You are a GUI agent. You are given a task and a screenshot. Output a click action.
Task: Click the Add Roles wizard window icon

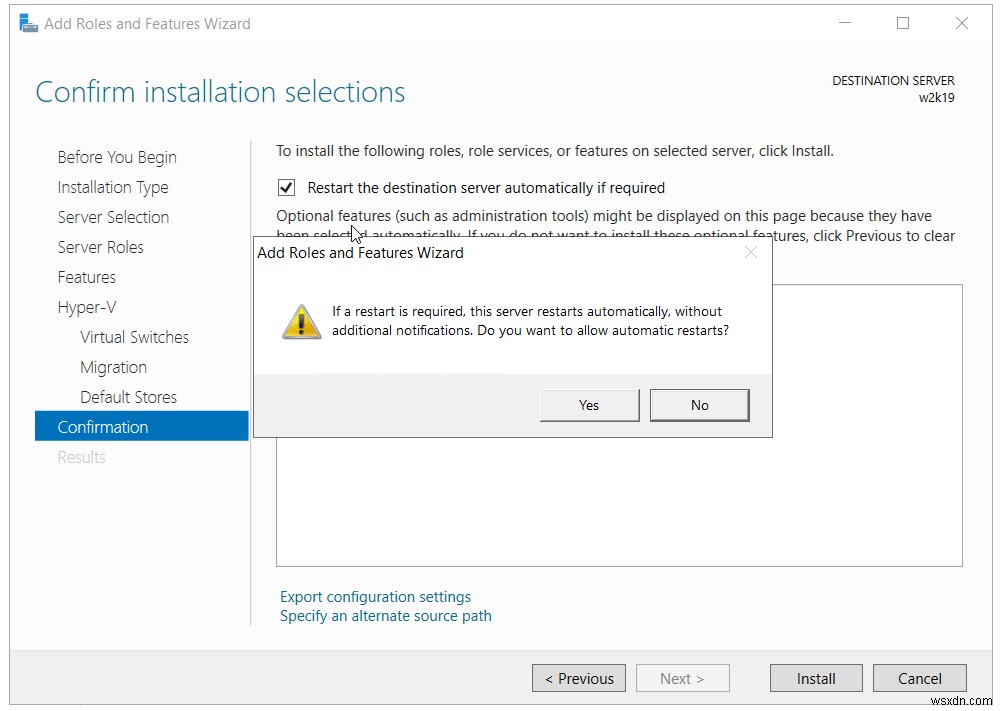click(x=27, y=22)
